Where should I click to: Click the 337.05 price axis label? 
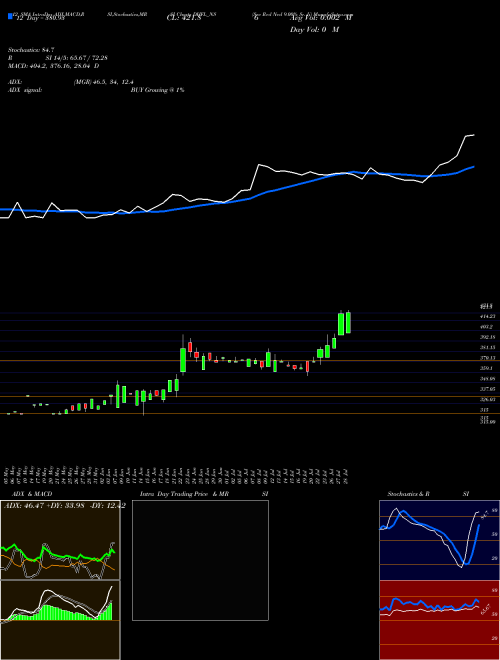pos(488,389)
